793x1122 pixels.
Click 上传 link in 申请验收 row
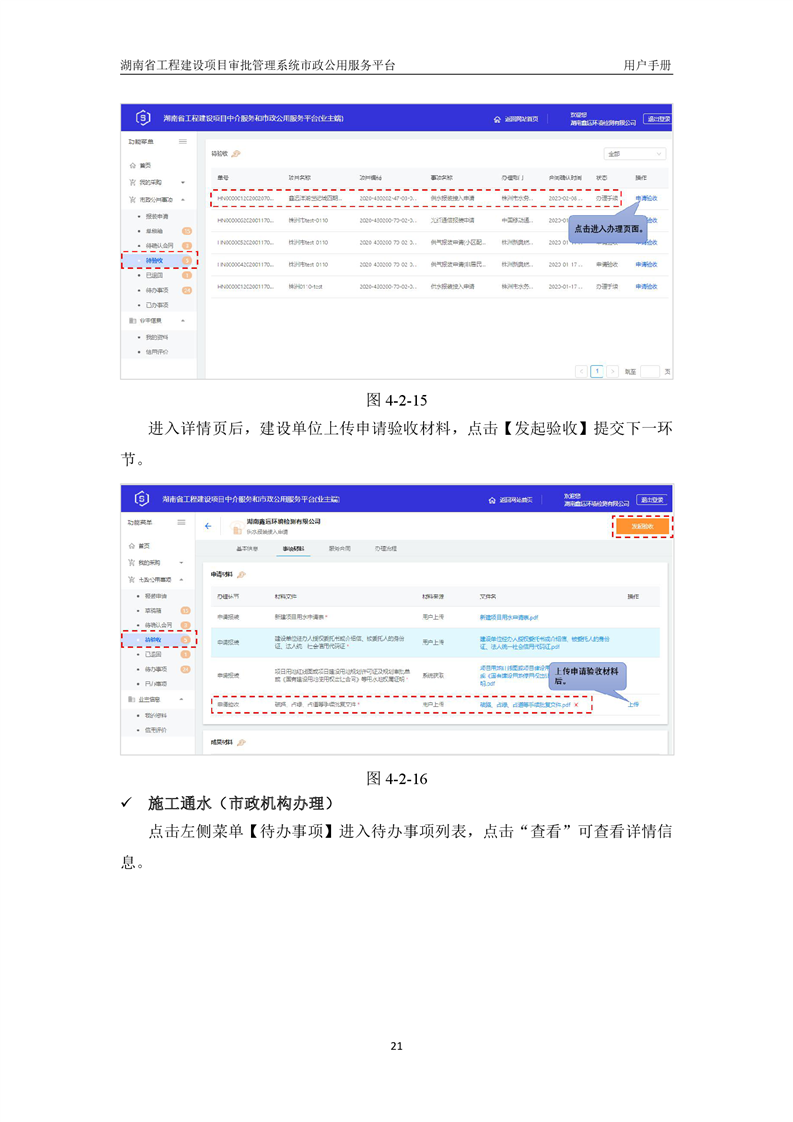point(633,705)
